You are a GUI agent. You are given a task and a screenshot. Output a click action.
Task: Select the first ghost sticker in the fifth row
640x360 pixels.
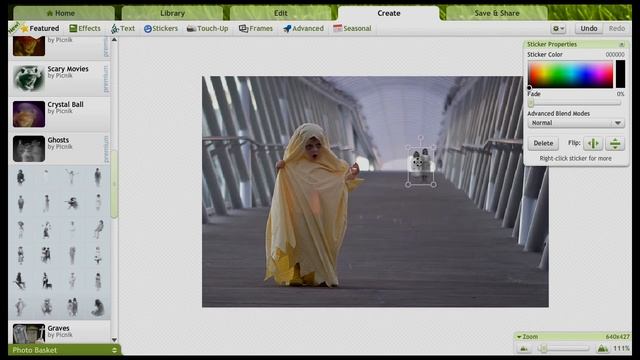click(20, 281)
